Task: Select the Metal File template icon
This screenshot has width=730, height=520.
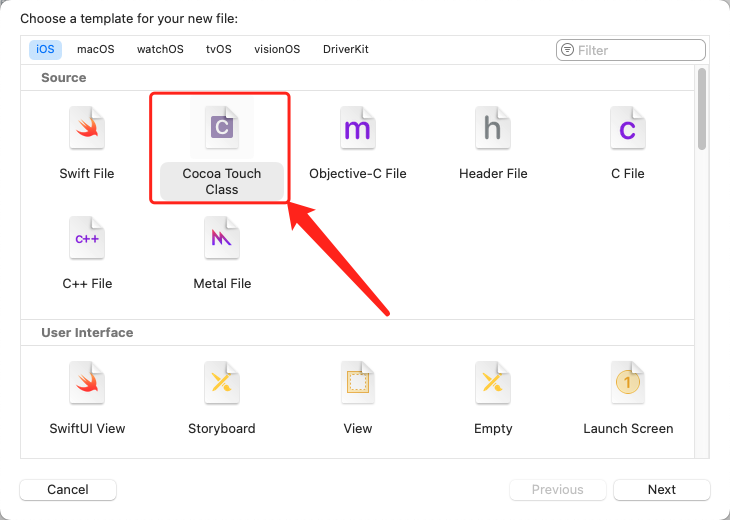Action: pos(222,238)
